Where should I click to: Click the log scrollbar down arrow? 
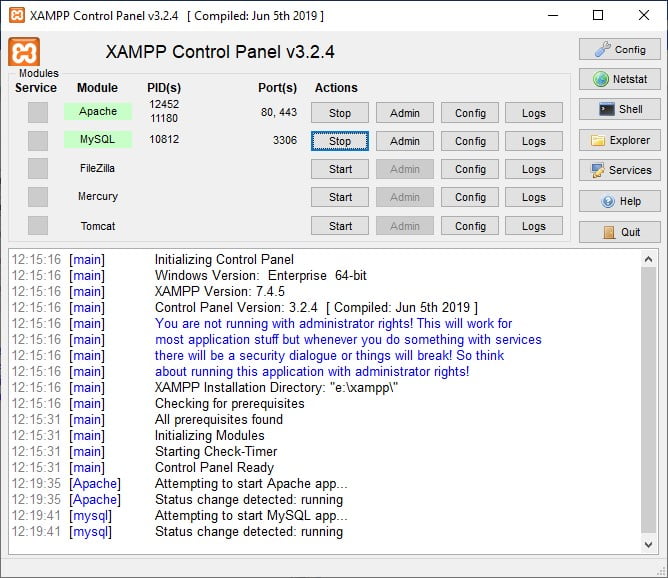pyautogui.click(x=648, y=544)
